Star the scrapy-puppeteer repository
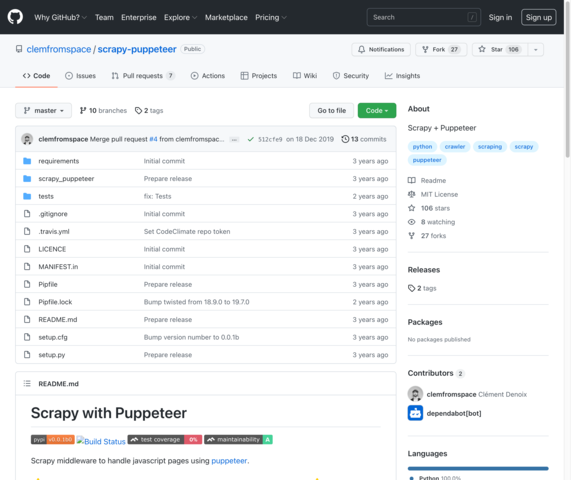Screen dimensions: 571x480 [500, 50]
